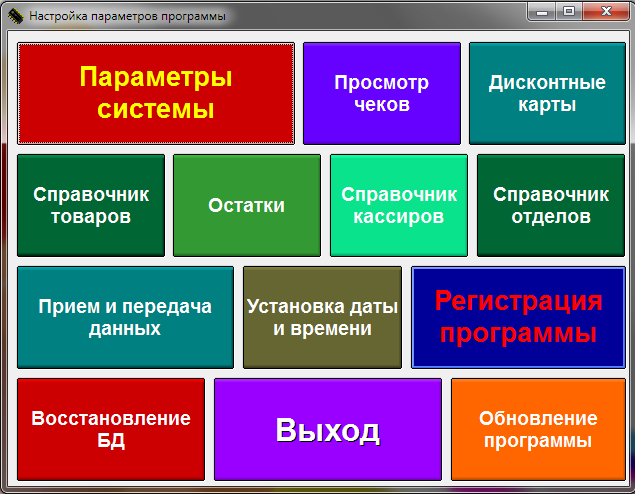This screenshot has width=635, height=494.
Task: Open Установка даты и времени
Action: coord(322,317)
